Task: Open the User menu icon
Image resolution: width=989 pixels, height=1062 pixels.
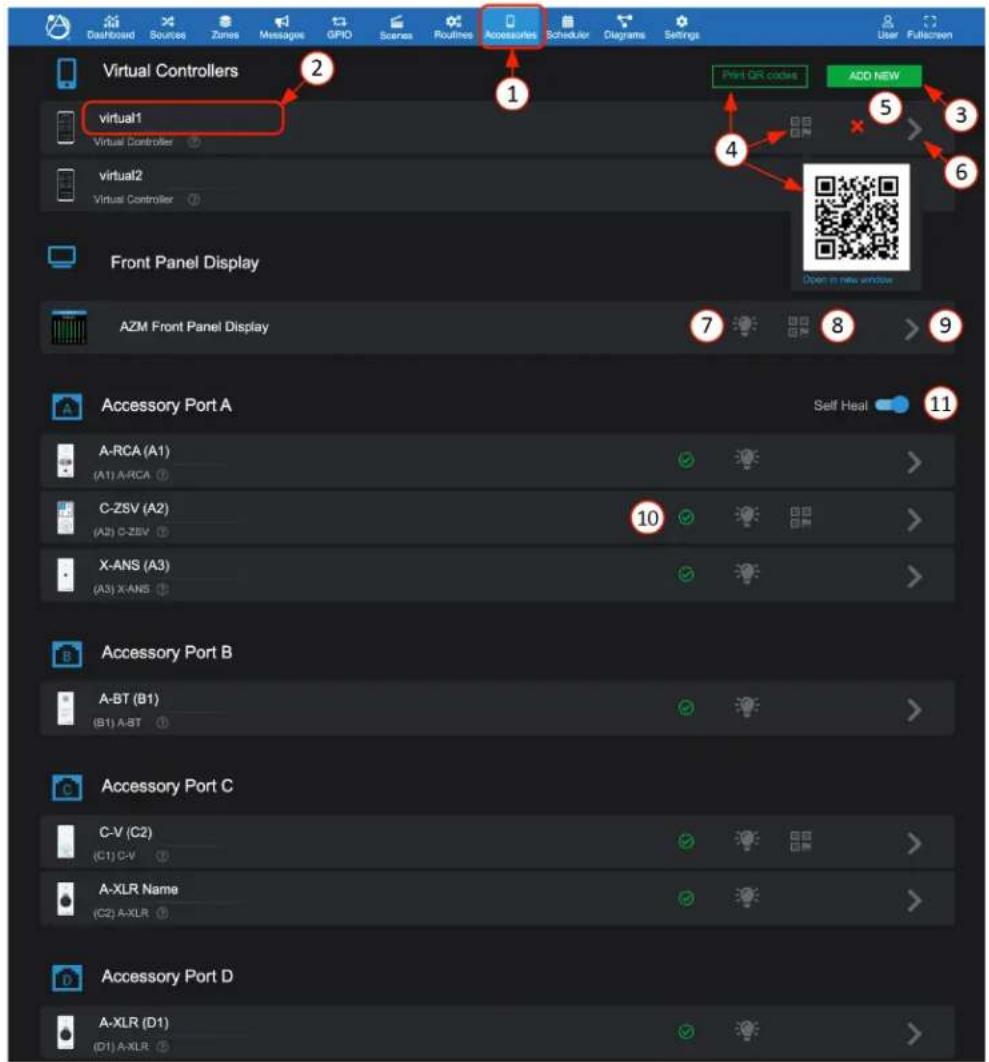Action: [x=887, y=27]
